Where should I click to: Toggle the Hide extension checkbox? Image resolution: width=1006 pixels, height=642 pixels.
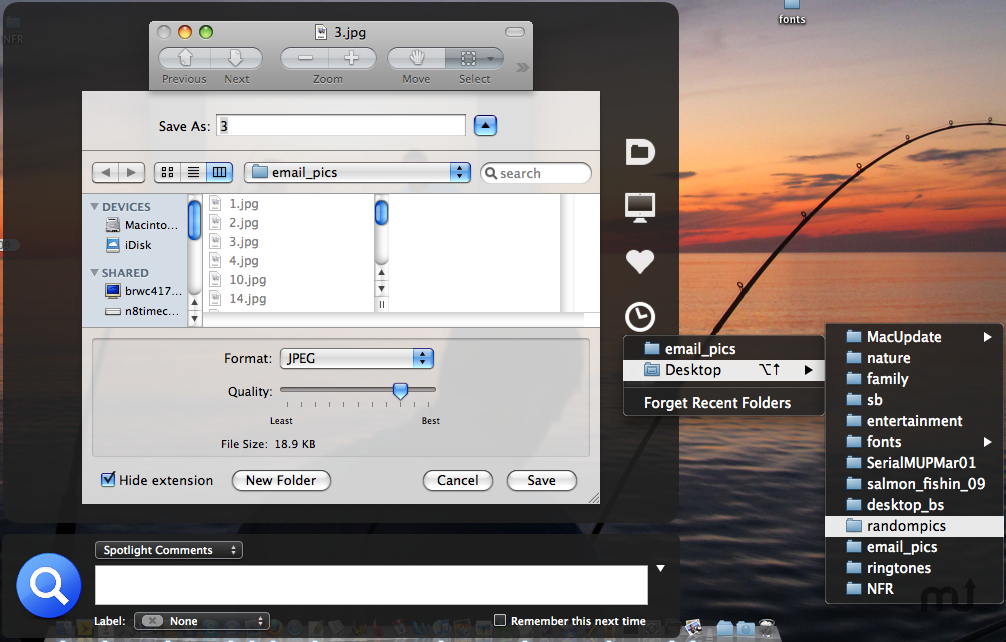[x=108, y=479]
